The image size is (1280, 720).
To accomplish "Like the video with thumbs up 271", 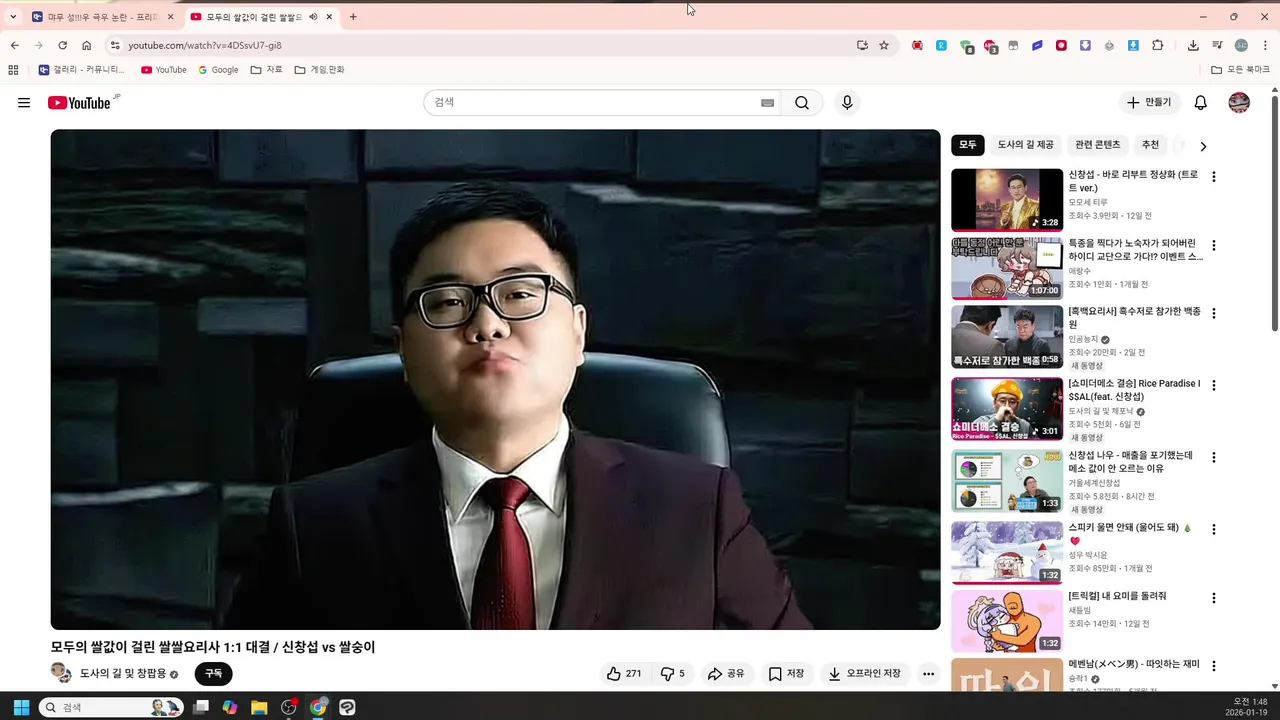I will click(624, 674).
